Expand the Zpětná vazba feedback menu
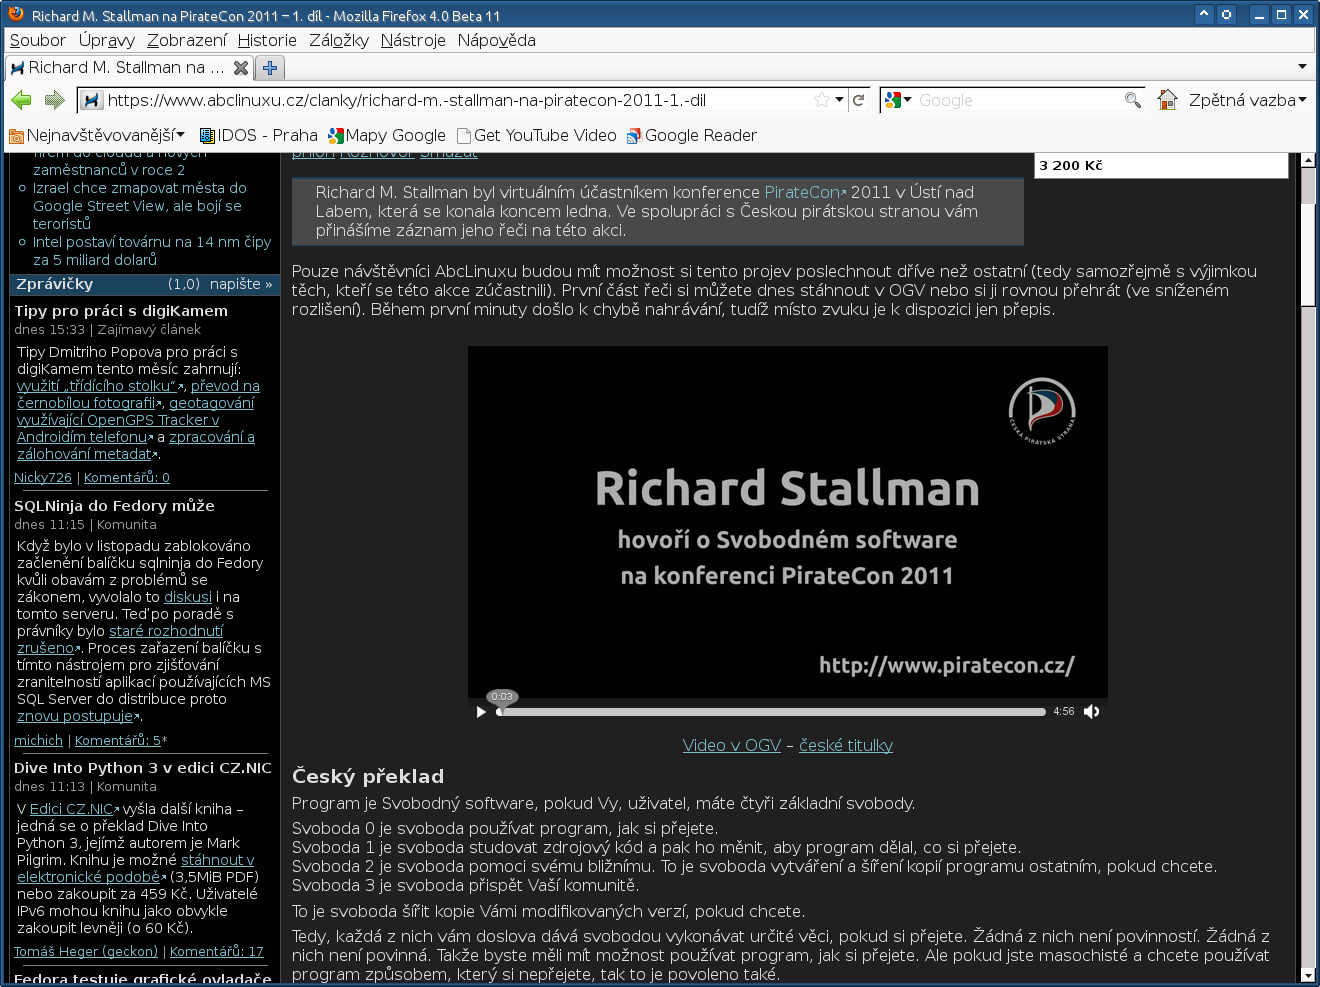The width and height of the screenshot is (1320, 987). pyautogui.click(x=1248, y=100)
